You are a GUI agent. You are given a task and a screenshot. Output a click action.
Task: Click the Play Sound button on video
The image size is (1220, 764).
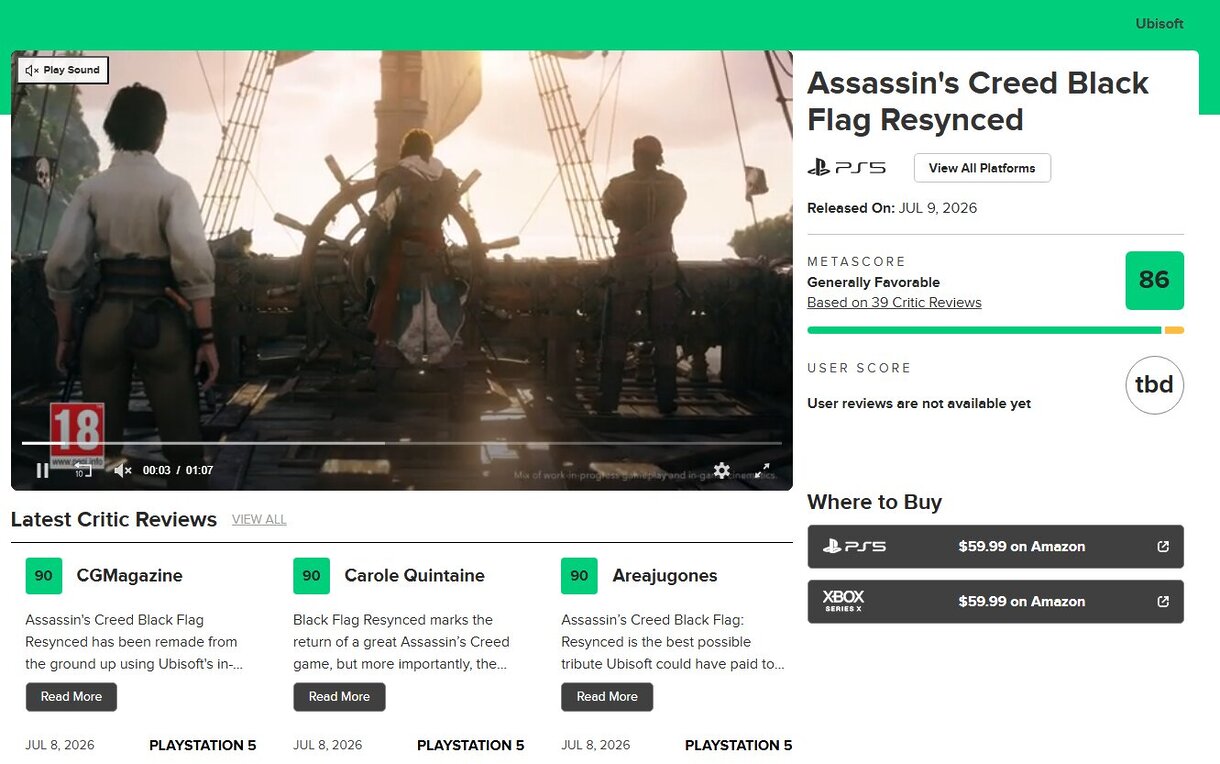click(x=63, y=70)
